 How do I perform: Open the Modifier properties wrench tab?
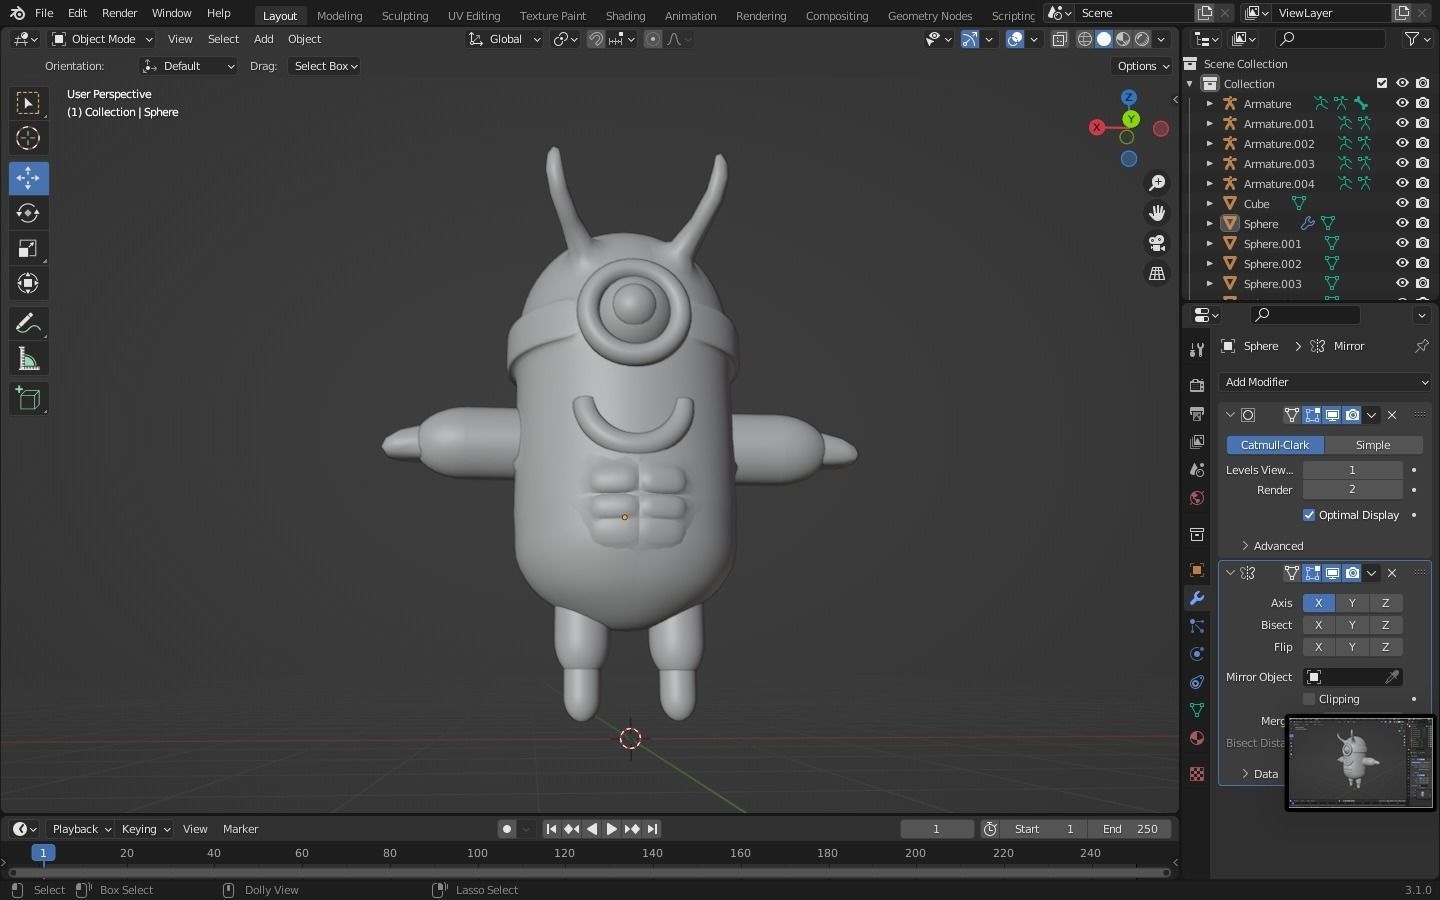pyautogui.click(x=1196, y=598)
